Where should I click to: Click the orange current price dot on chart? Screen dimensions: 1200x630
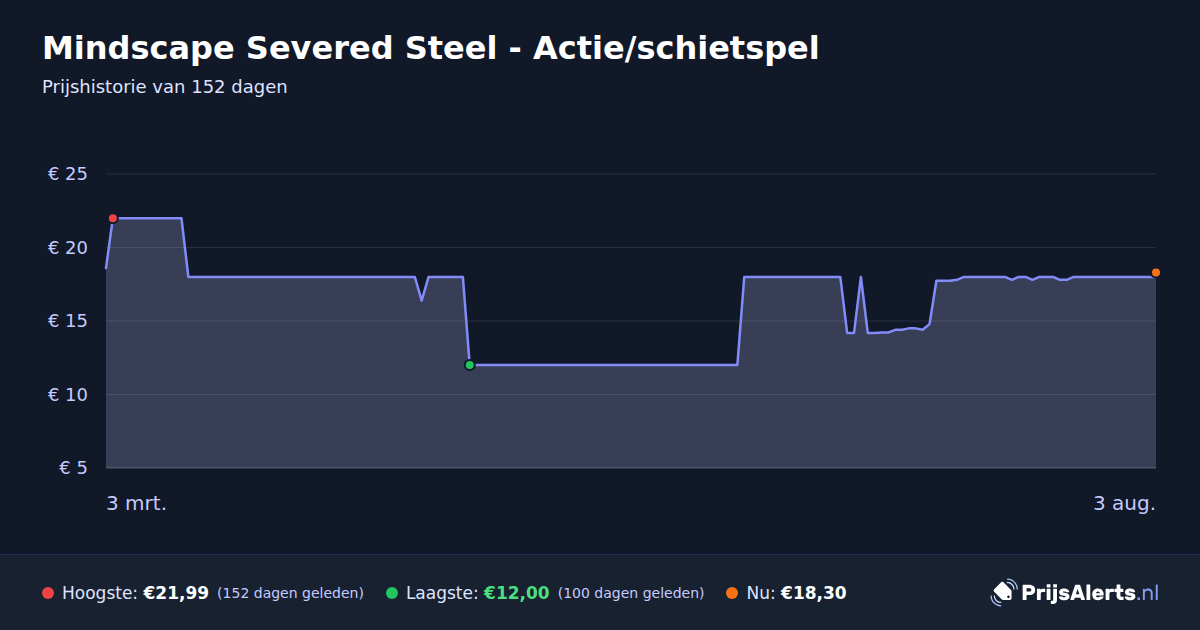coord(1155,272)
